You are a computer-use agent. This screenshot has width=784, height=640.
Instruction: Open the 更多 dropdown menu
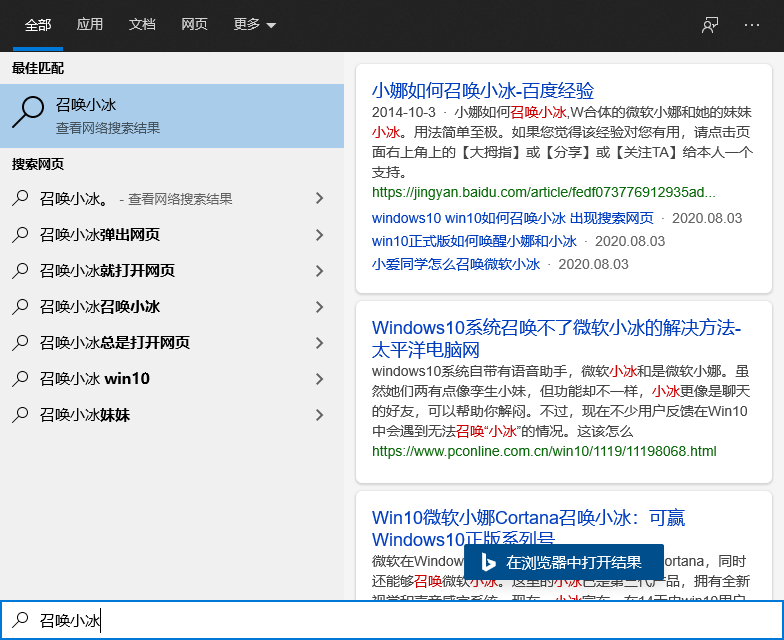(254, 24)
